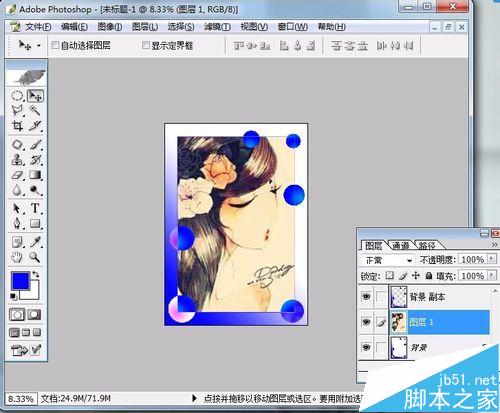The image size is (500, 413).
Task: Open Move tool preset picker arrow
Action: (39, 45)
